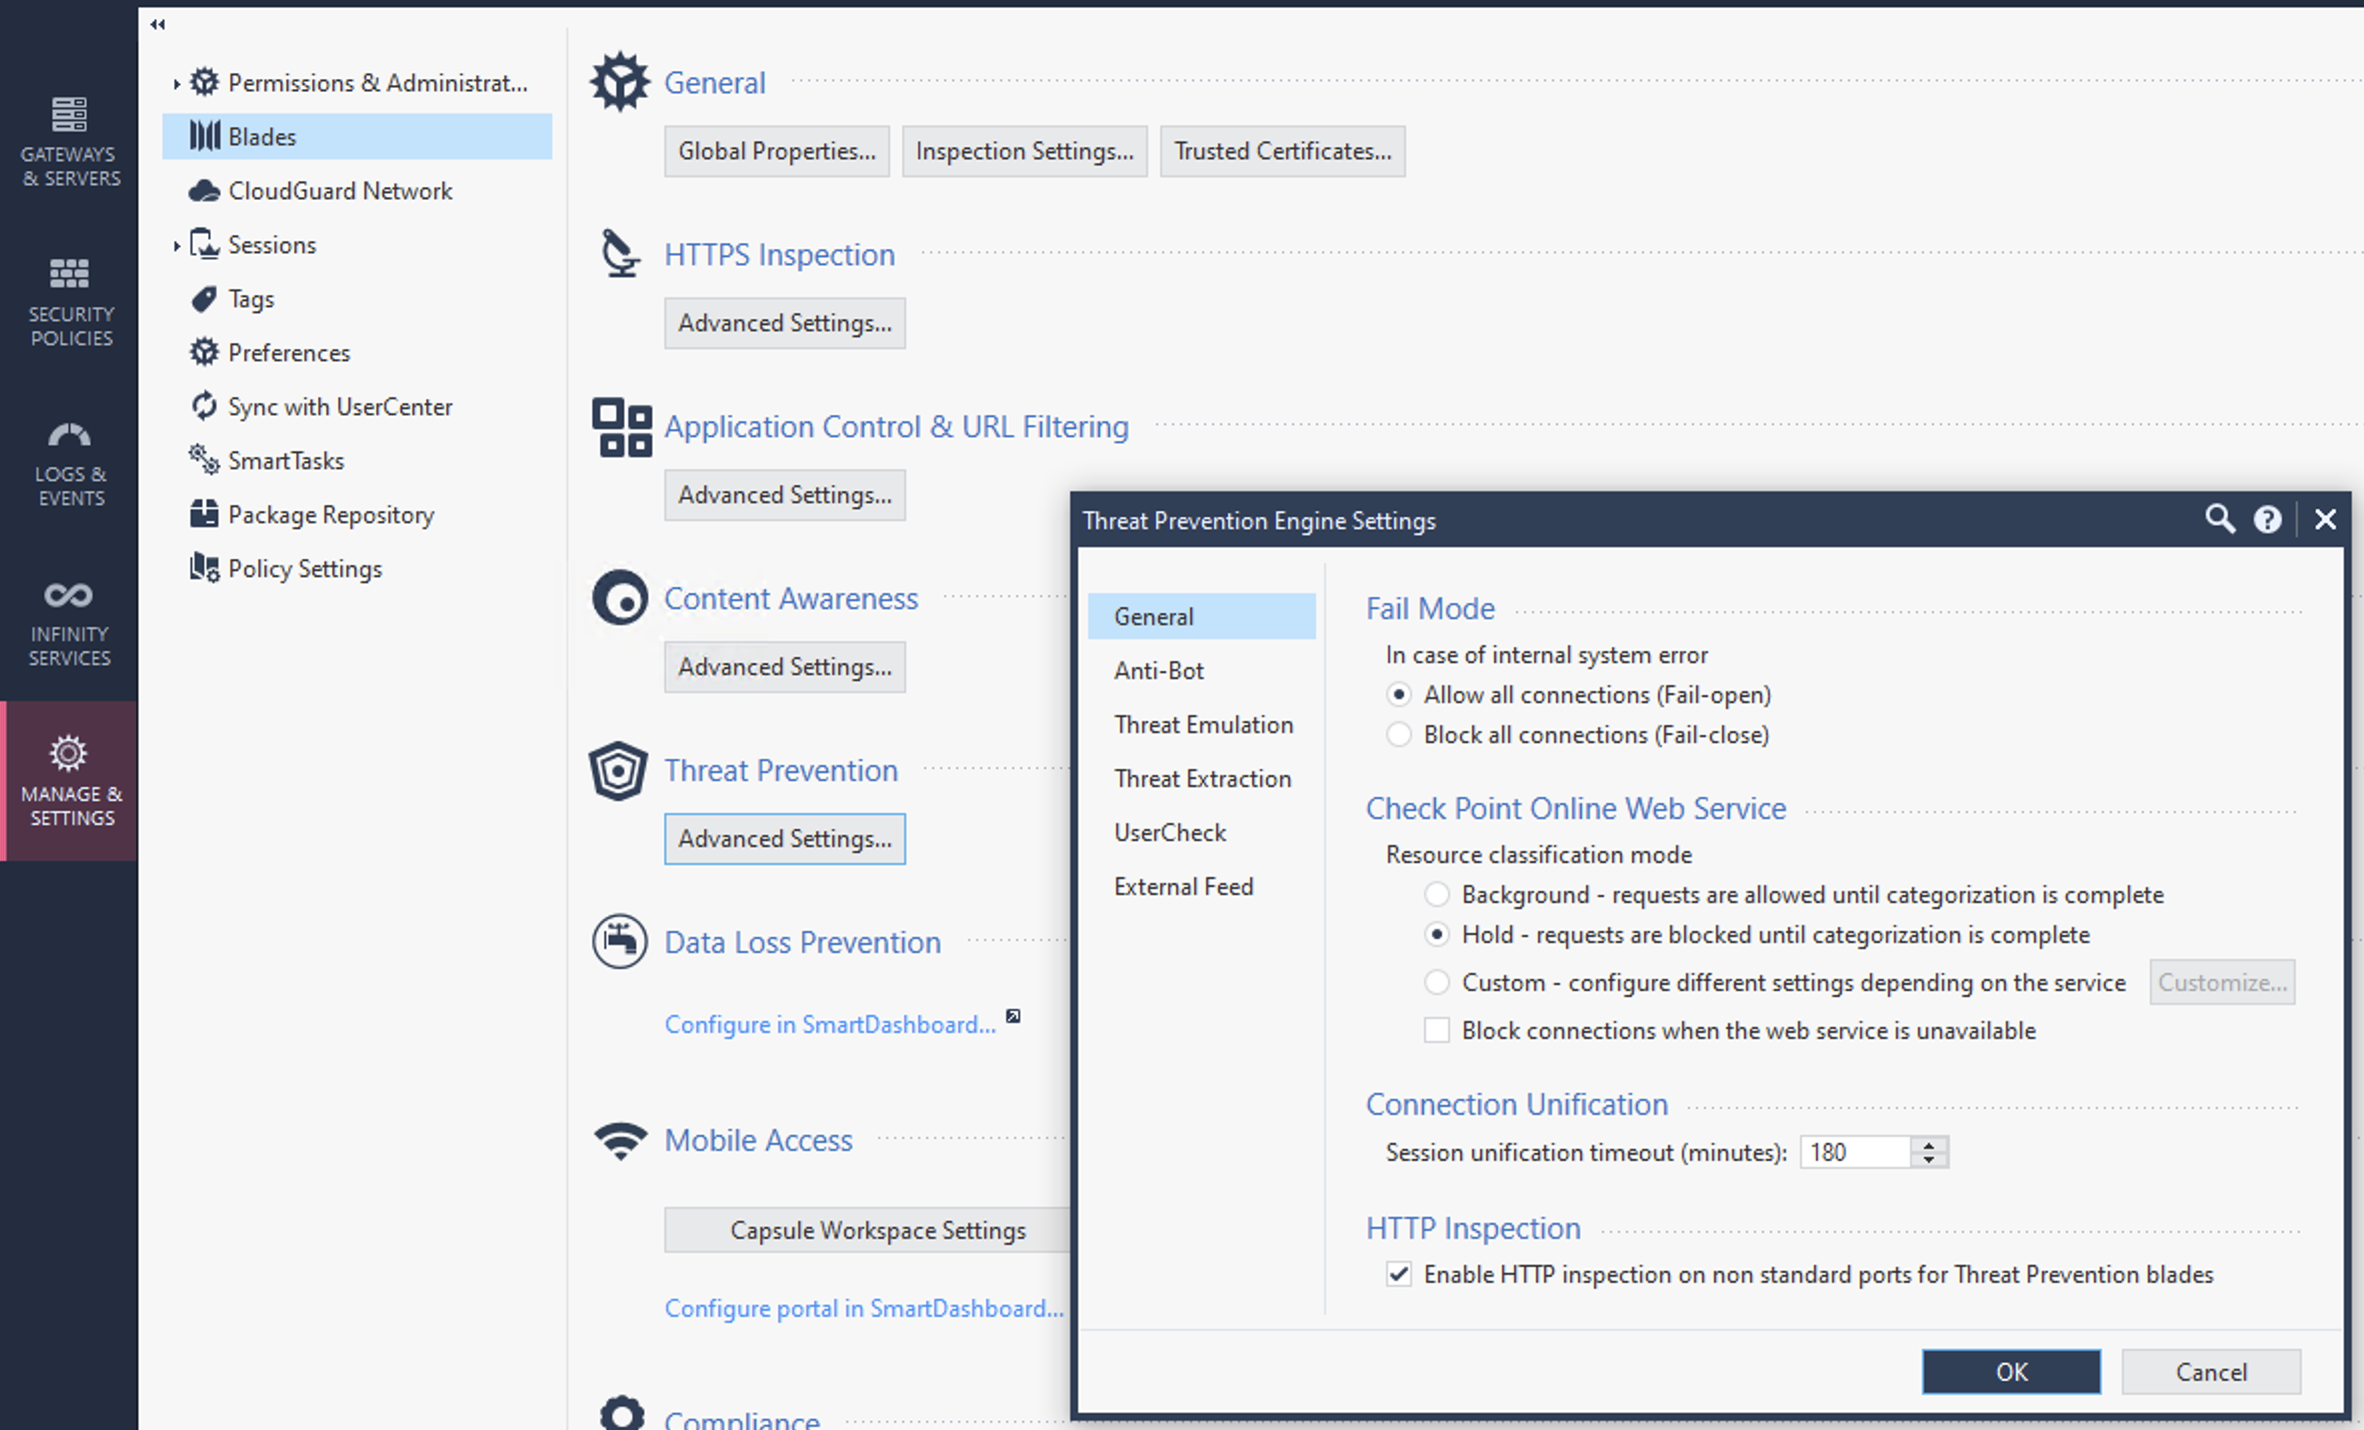This screenshot has width=2364, height=1430.
Task: Click Configure portal in SmartDashboard link
Action: [x=864, y=1308]
